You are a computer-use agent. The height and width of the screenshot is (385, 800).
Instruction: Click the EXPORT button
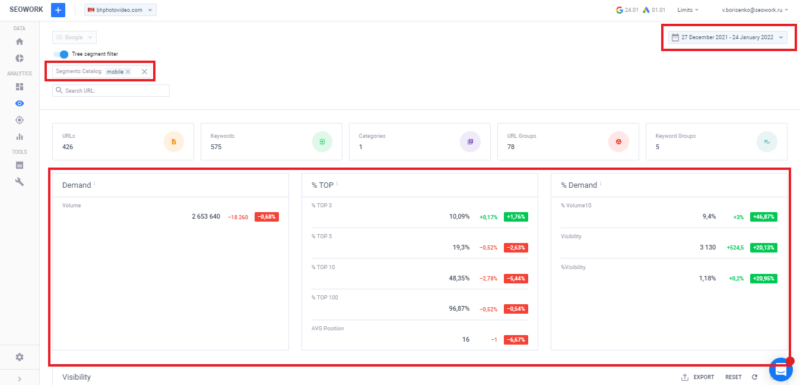697,377
